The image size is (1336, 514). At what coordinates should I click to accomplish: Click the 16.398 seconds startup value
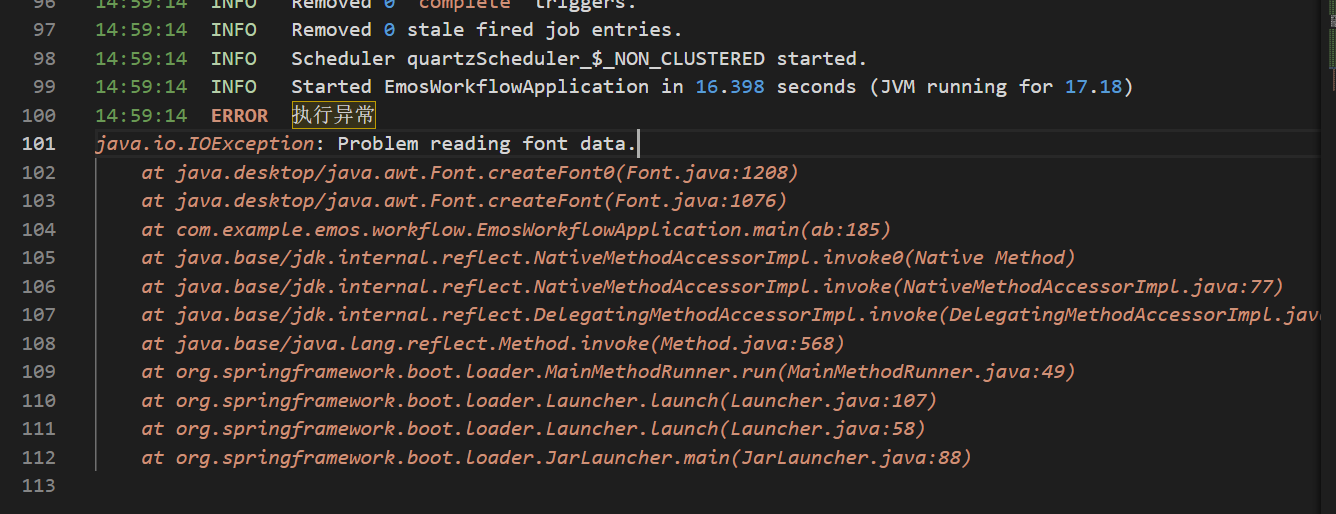(730, 87)
